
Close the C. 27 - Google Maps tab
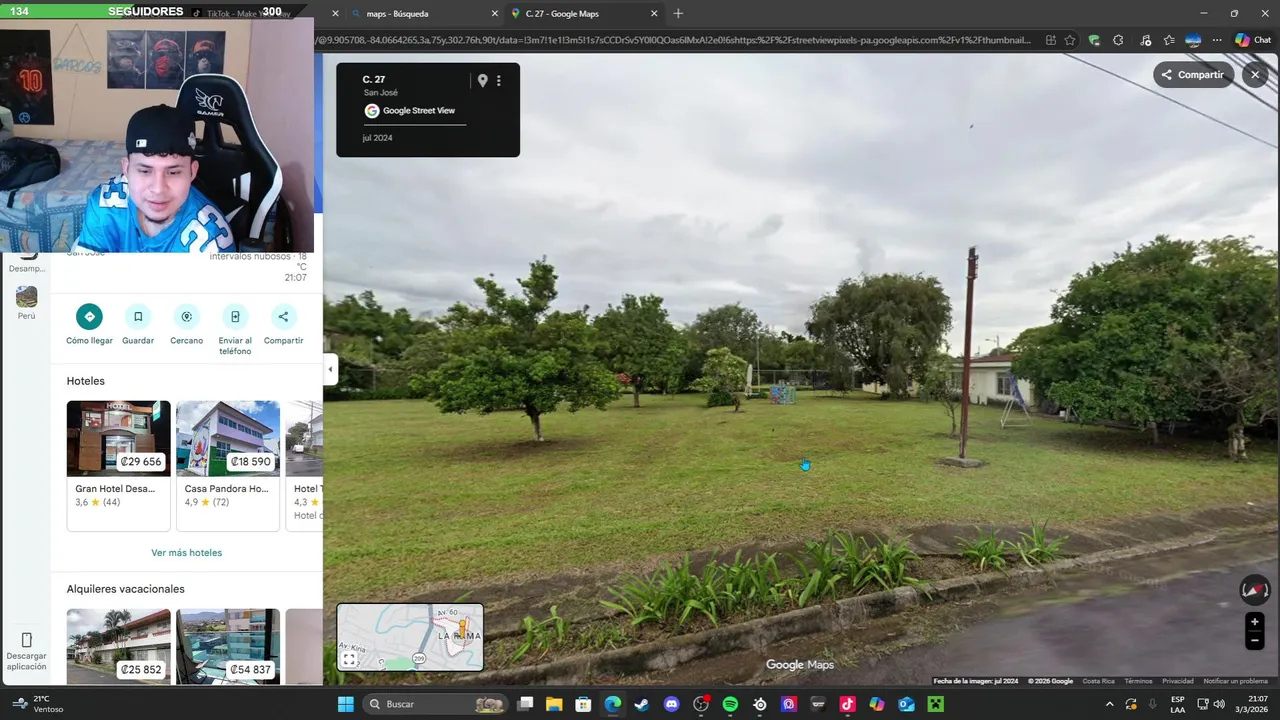click(654, 14)
